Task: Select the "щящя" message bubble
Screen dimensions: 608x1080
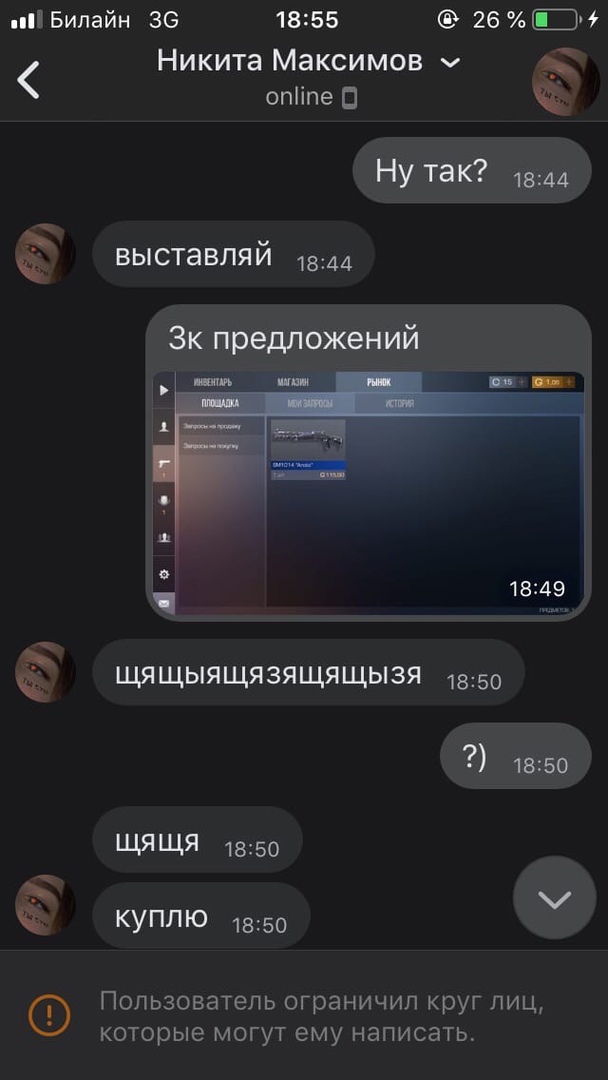Action: pyautogui.click(x=198, y=840)
